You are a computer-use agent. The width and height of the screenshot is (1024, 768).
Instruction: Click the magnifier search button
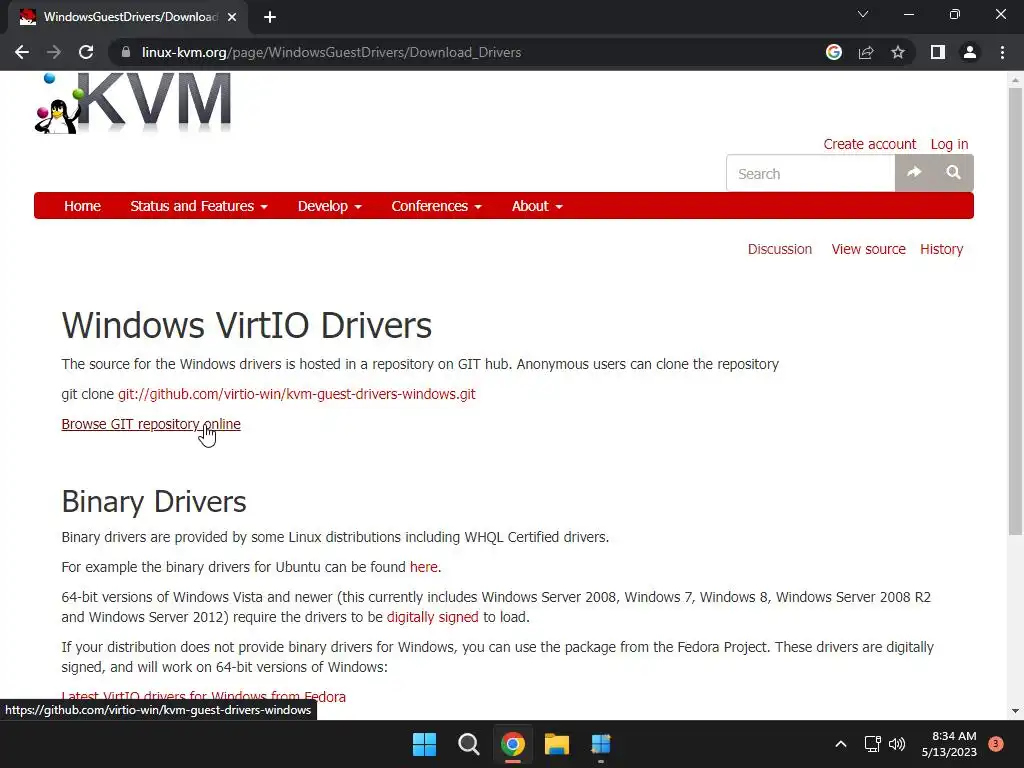(x=953, y=172)
